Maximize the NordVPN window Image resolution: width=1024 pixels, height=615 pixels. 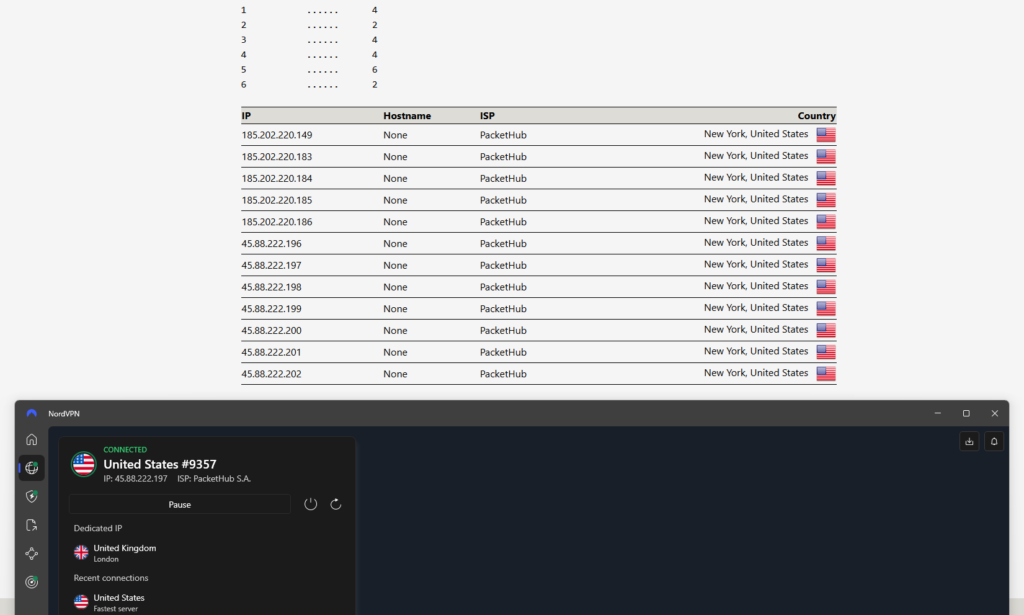coord(967,413)
